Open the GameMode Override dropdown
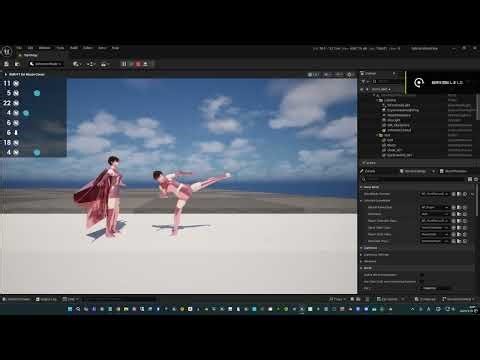Viewport: 480px width, 360px height. point(435,194)
